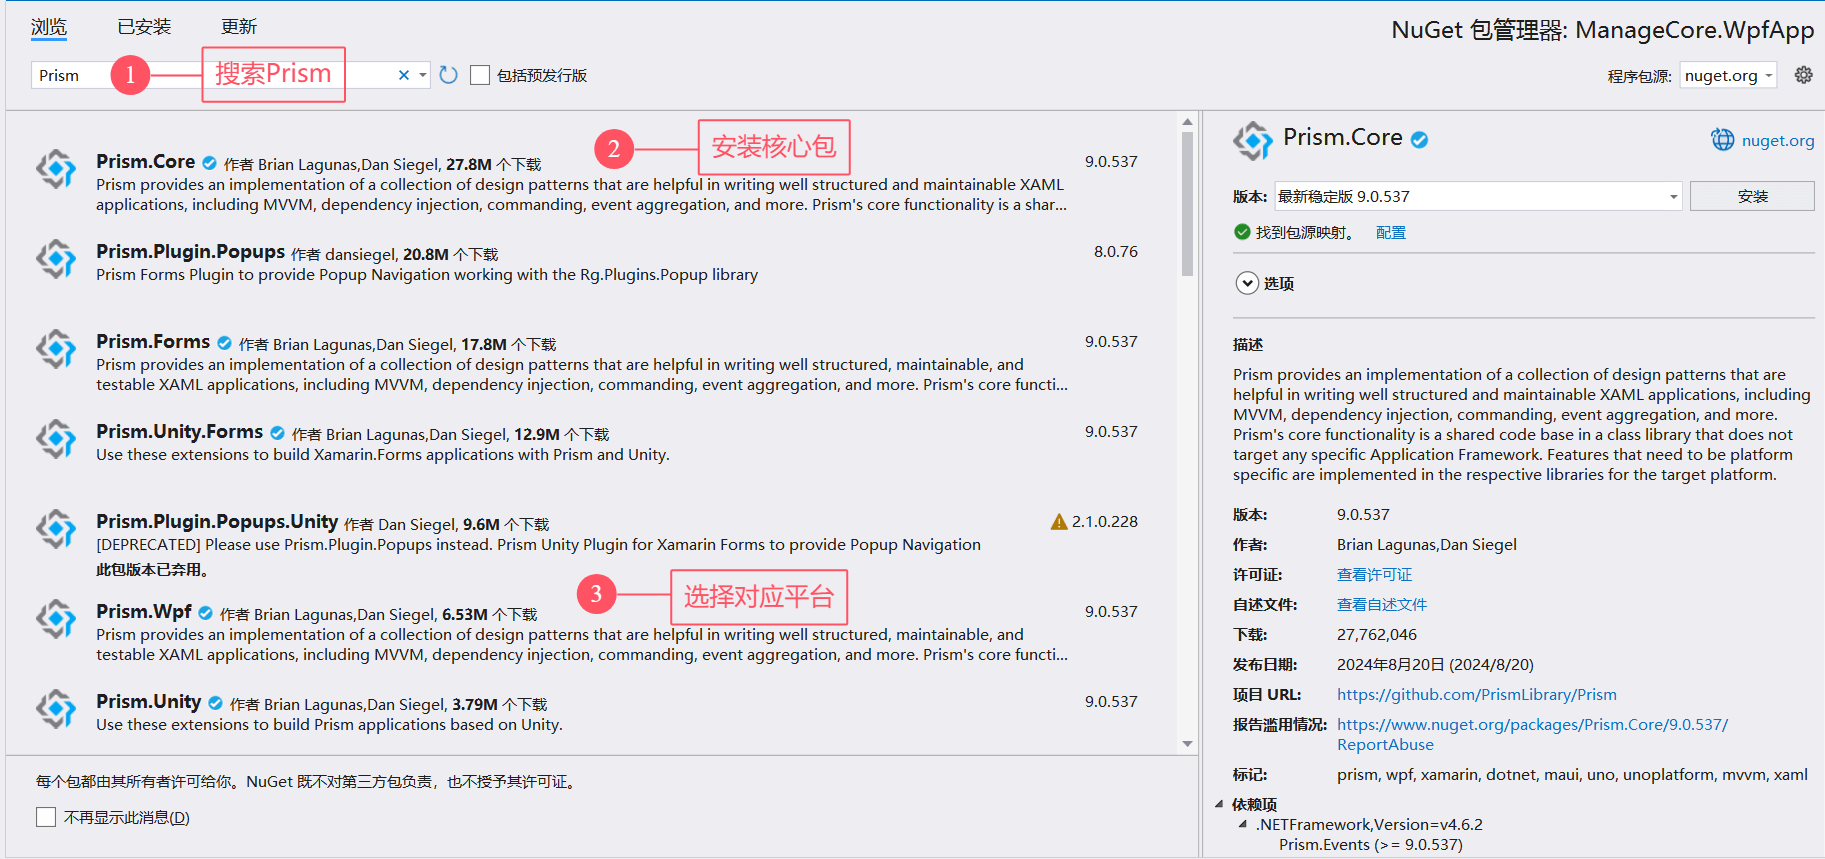Open the search box history dropdown
Image resolution: width=1825 pixels, height=859 pixels.
(423, 75)
